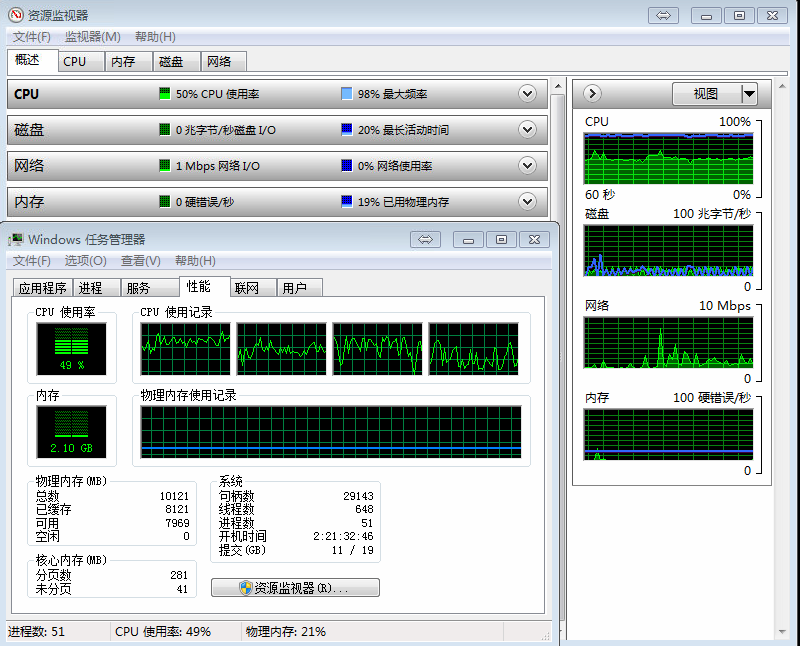Click the second CPU 使用记录 core graph
Screen dimensions: 800x646
(281, 349)
